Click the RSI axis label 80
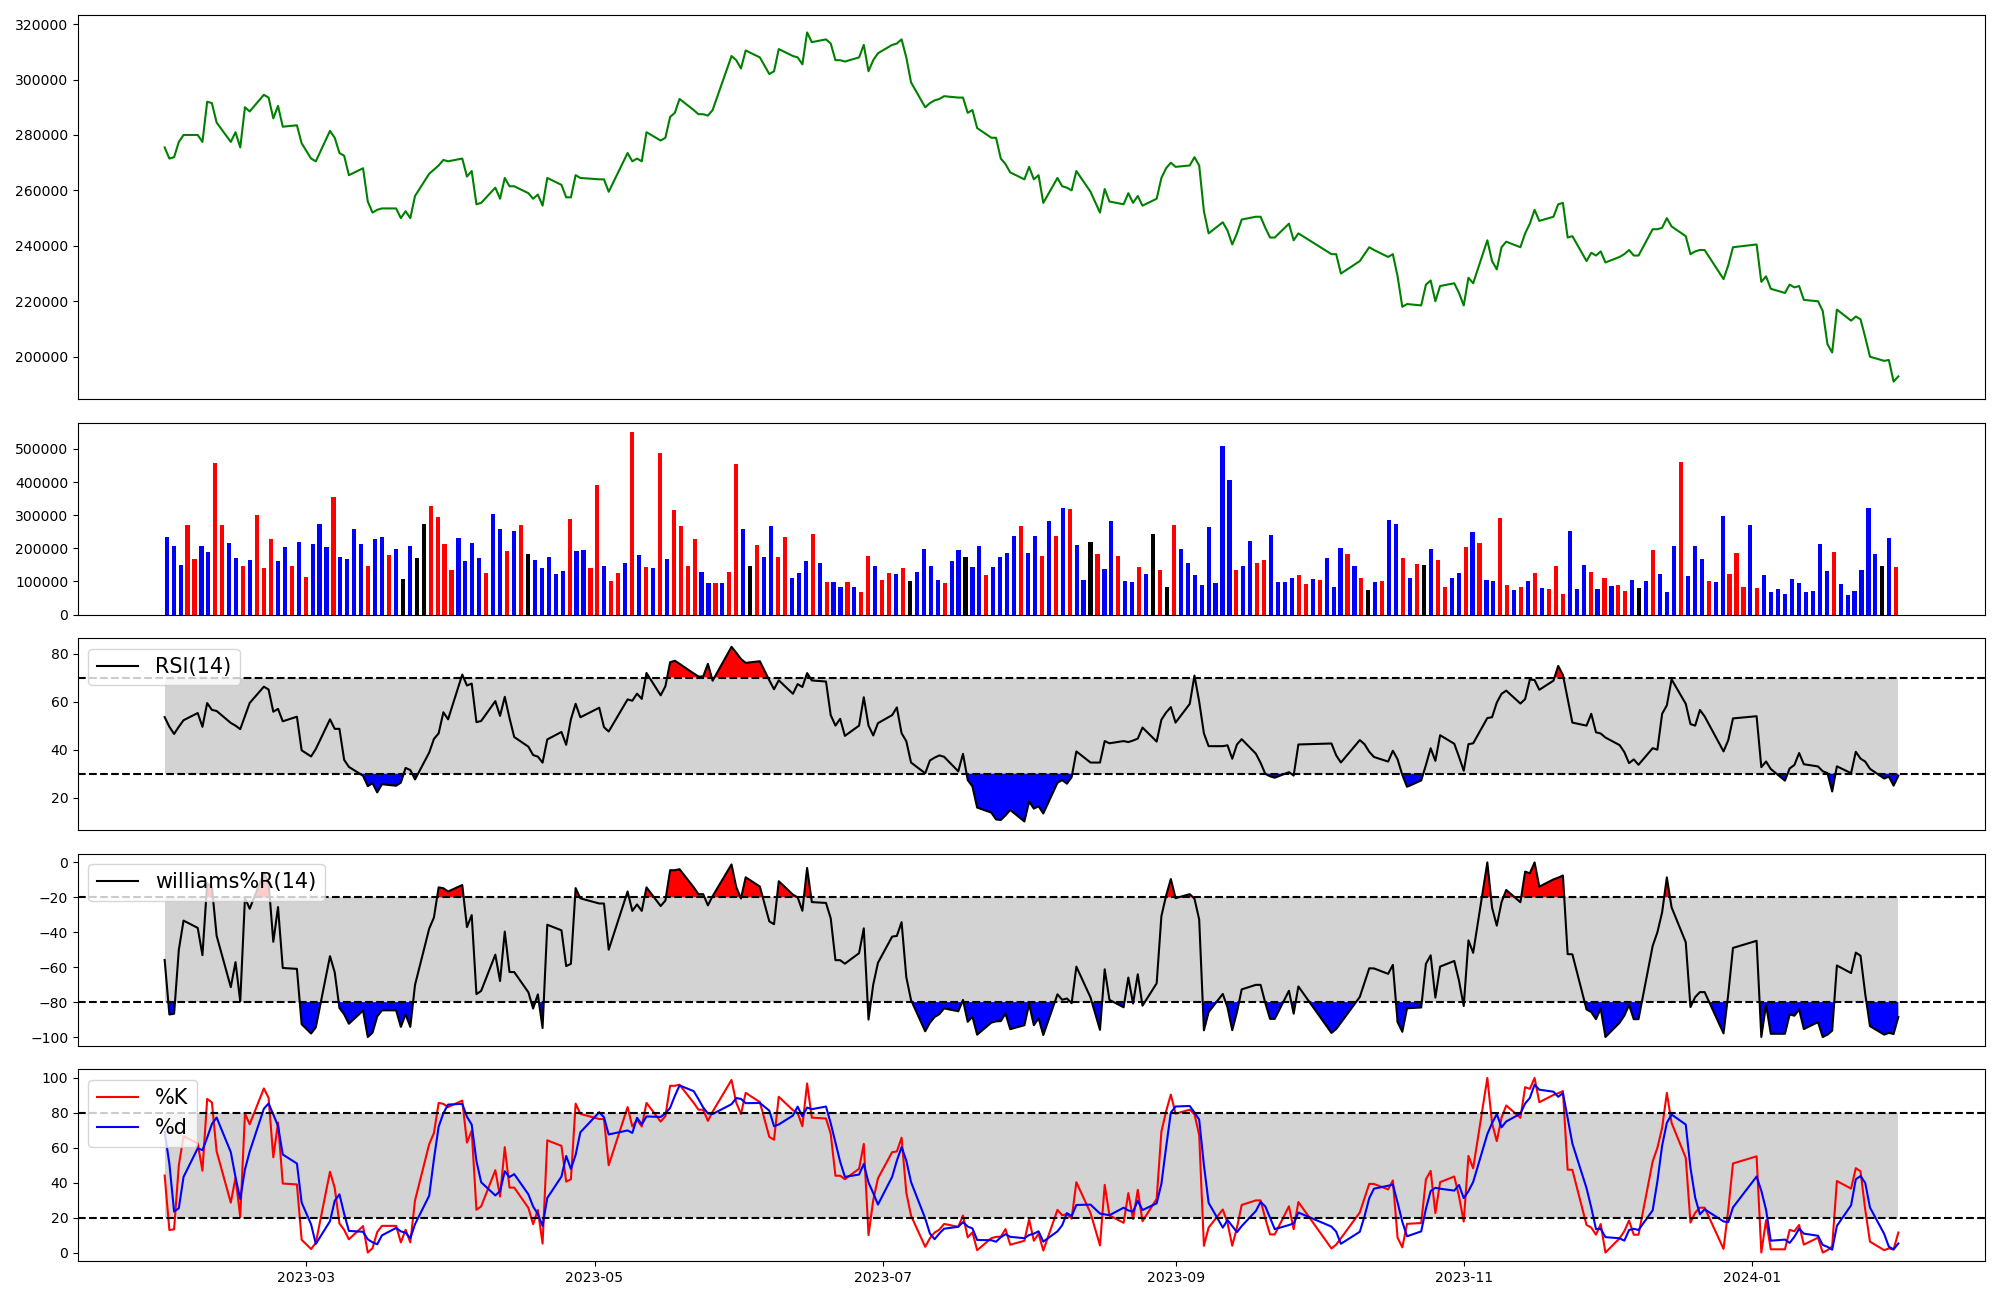 pos(60,654)
